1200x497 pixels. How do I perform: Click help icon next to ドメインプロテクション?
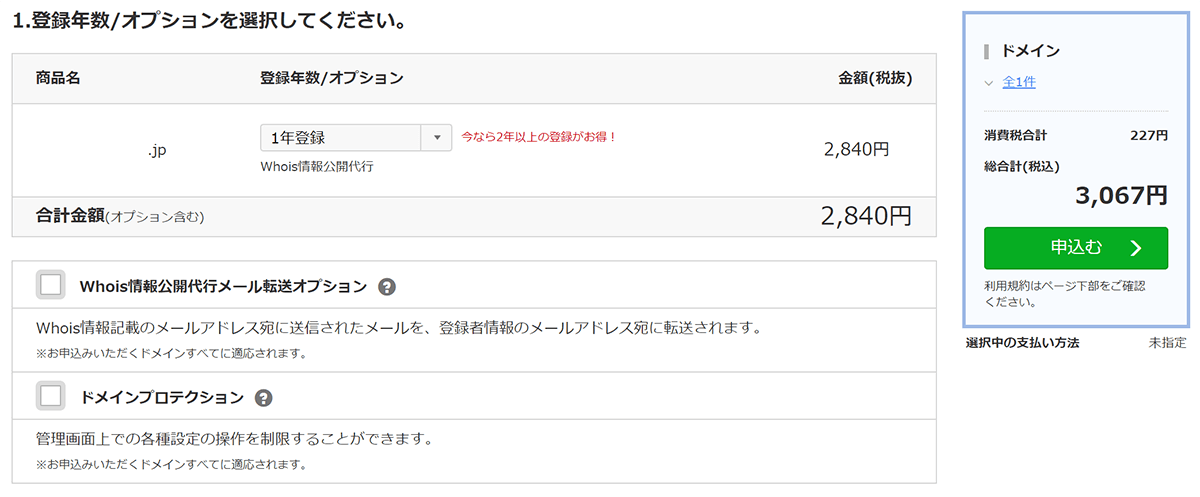(264, 398)
